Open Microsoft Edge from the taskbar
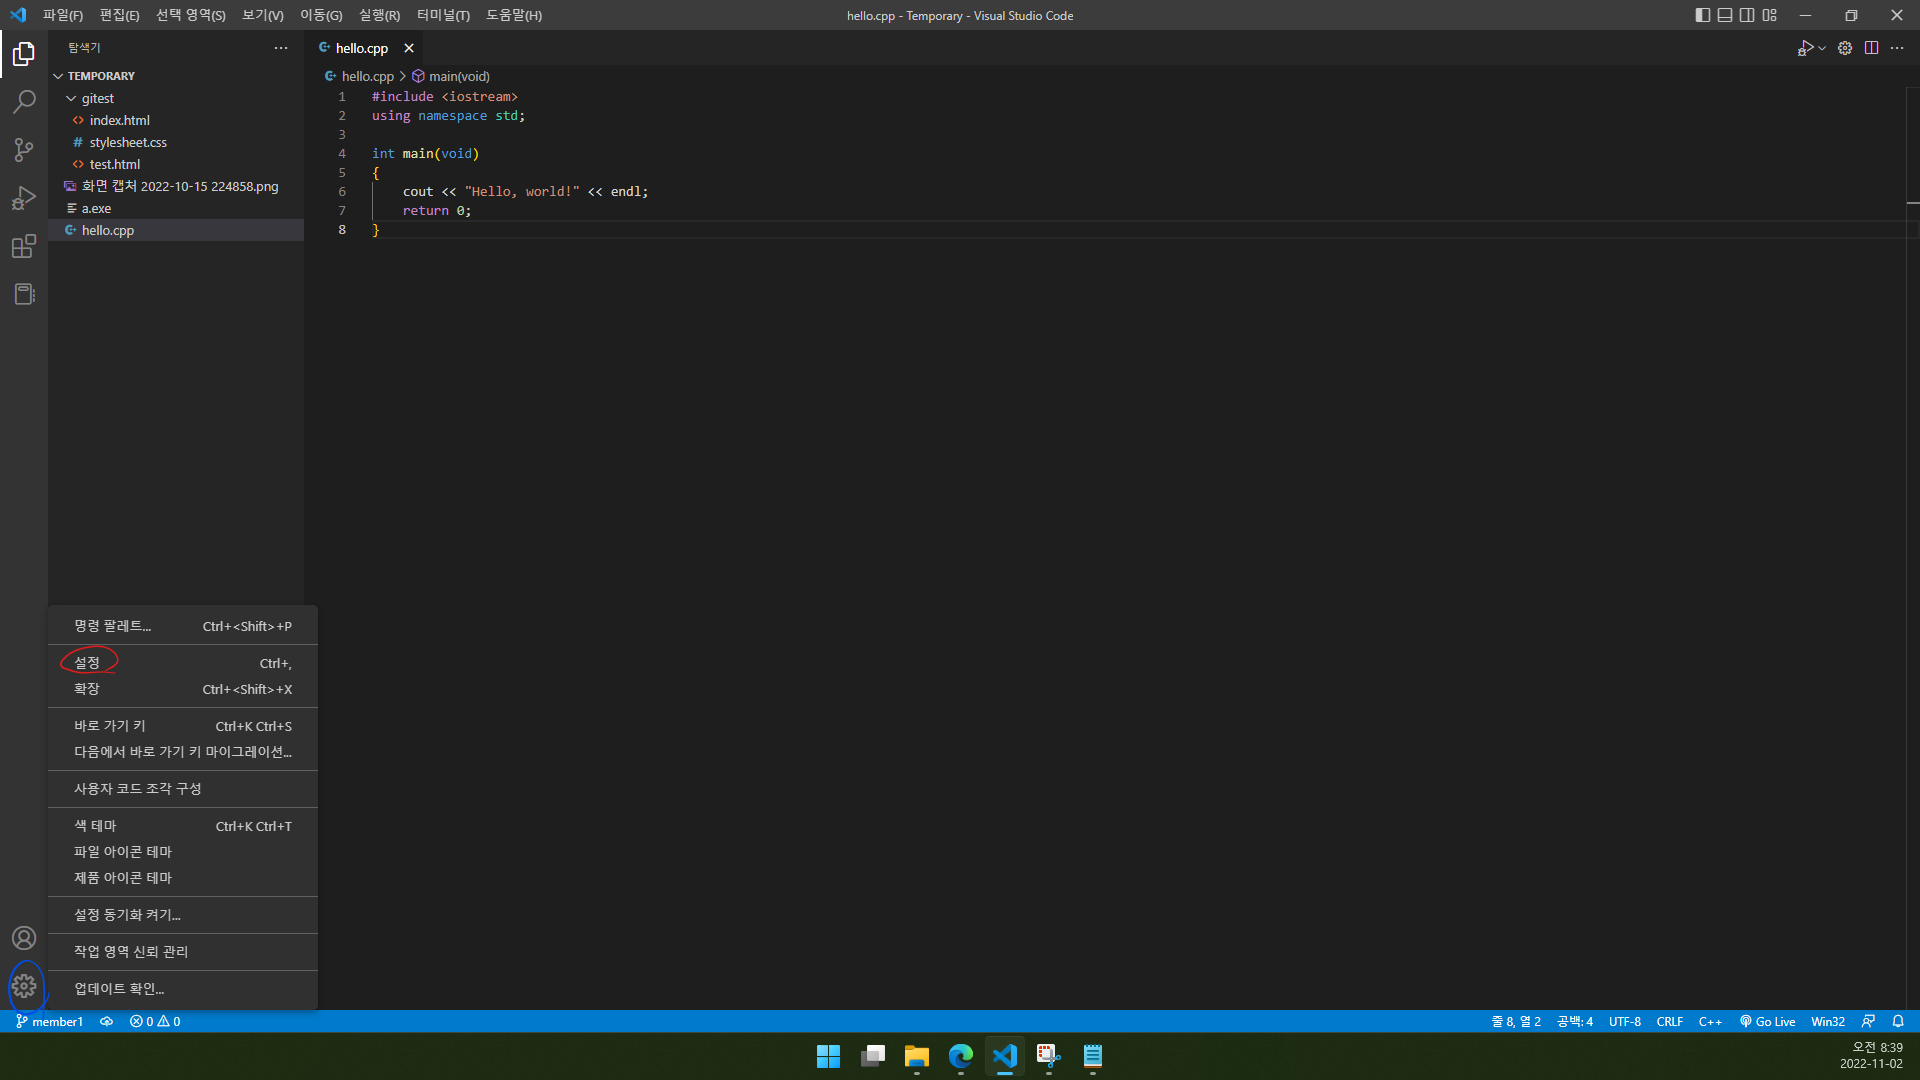This screenshot has height=1080, width=1920. 961,1056
